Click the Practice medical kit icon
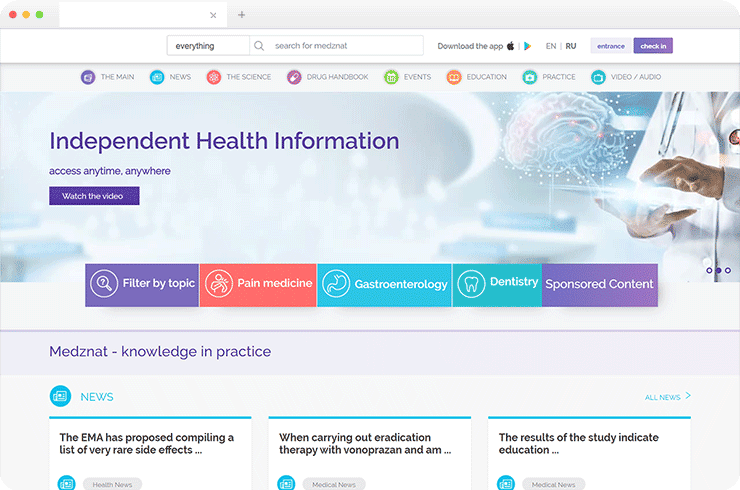Image resolution: width=740 pixels, height=490 pixels. pos(530,77)
